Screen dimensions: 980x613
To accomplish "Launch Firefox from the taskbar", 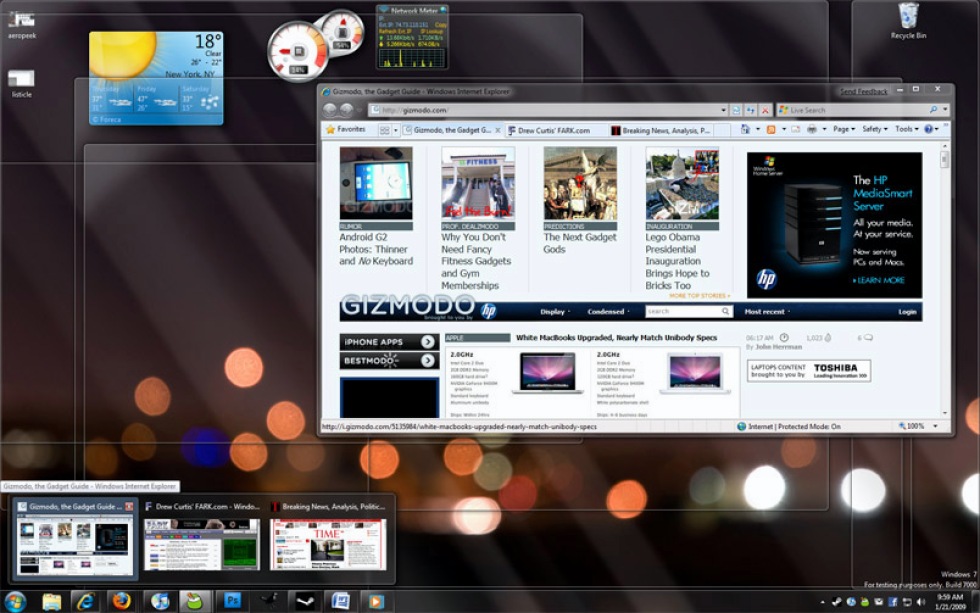I will coord(121,601).
